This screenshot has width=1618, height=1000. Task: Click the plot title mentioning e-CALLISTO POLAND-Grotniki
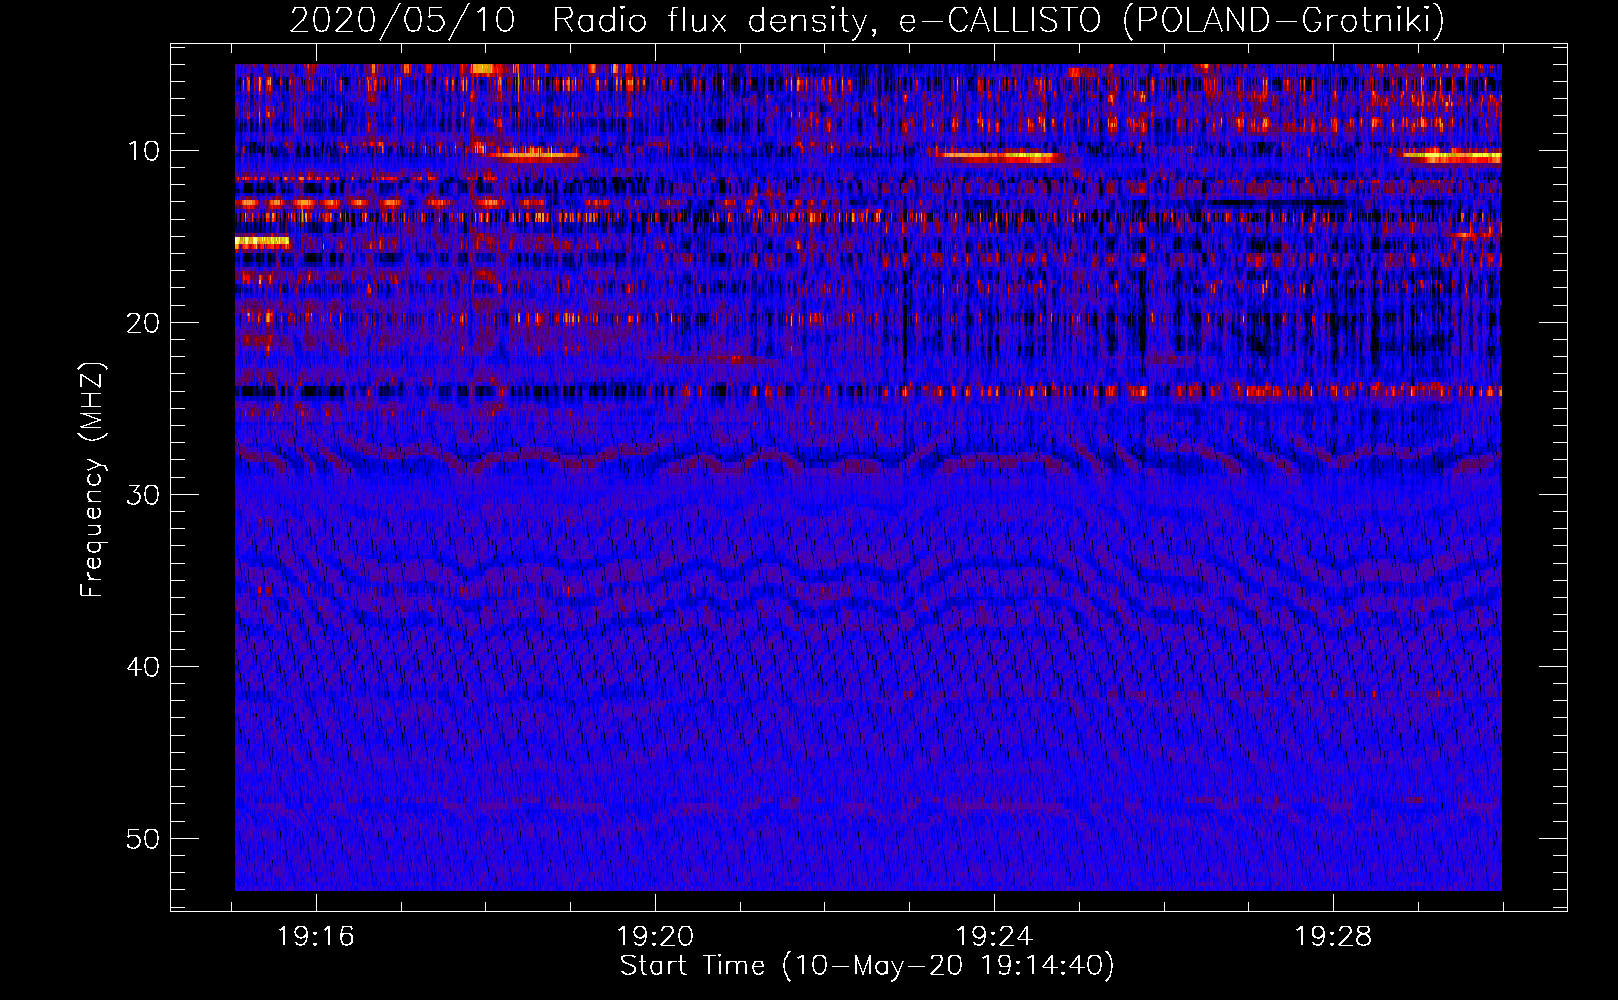pyautogui.click(x=867, y=20)
